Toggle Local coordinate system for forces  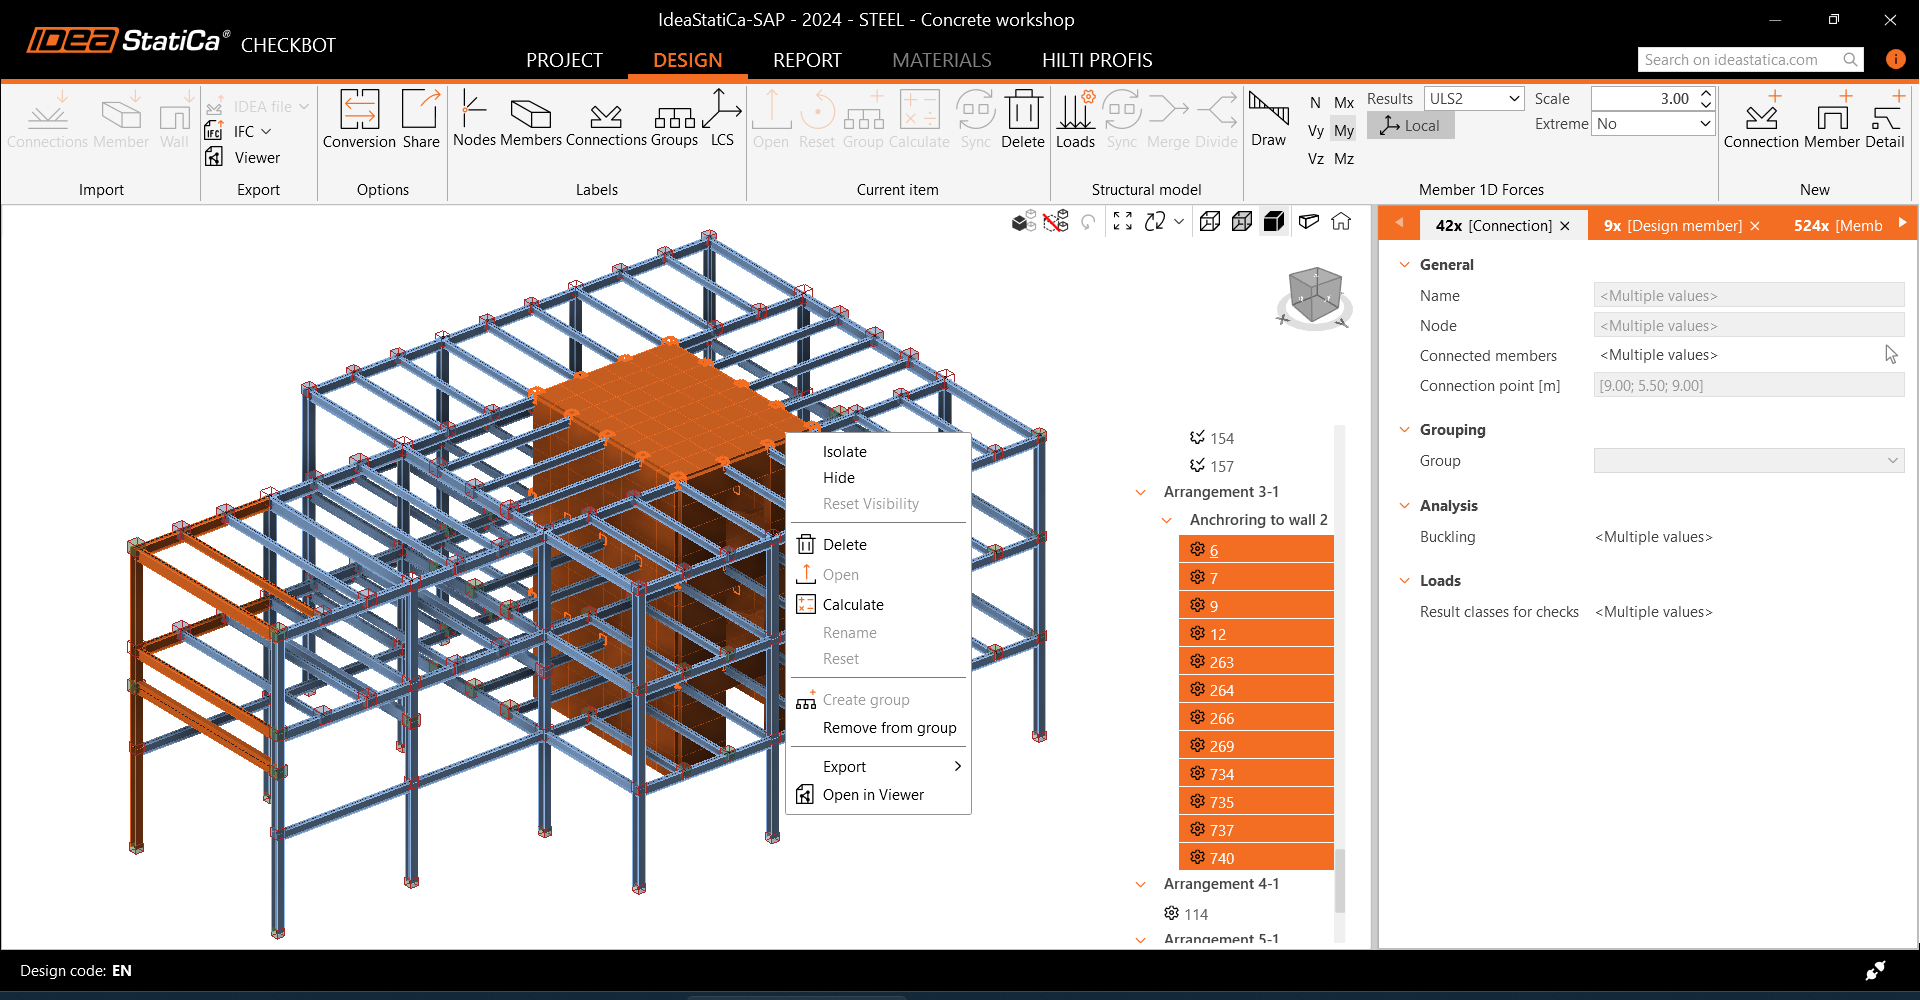pos(1410,125)
